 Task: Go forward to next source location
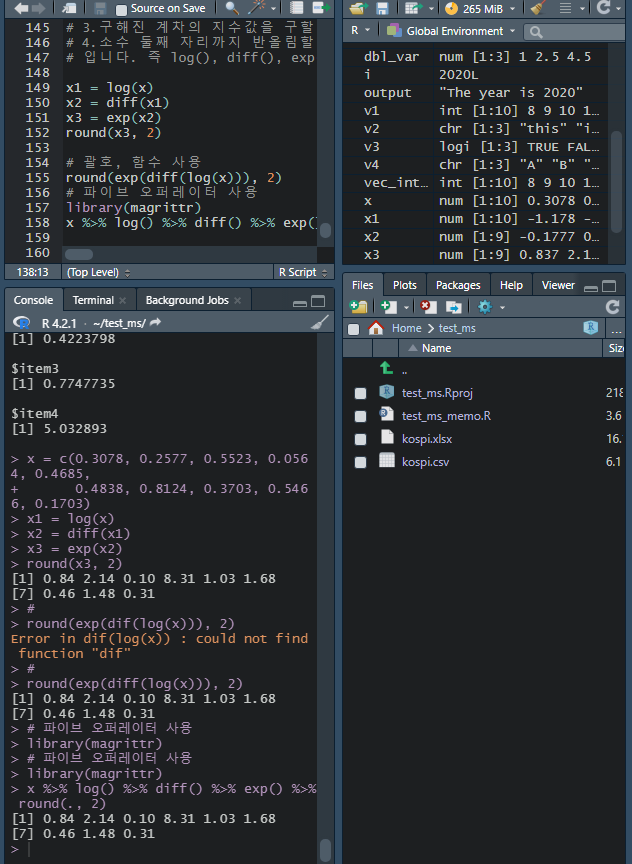click(x=38, y=8)
